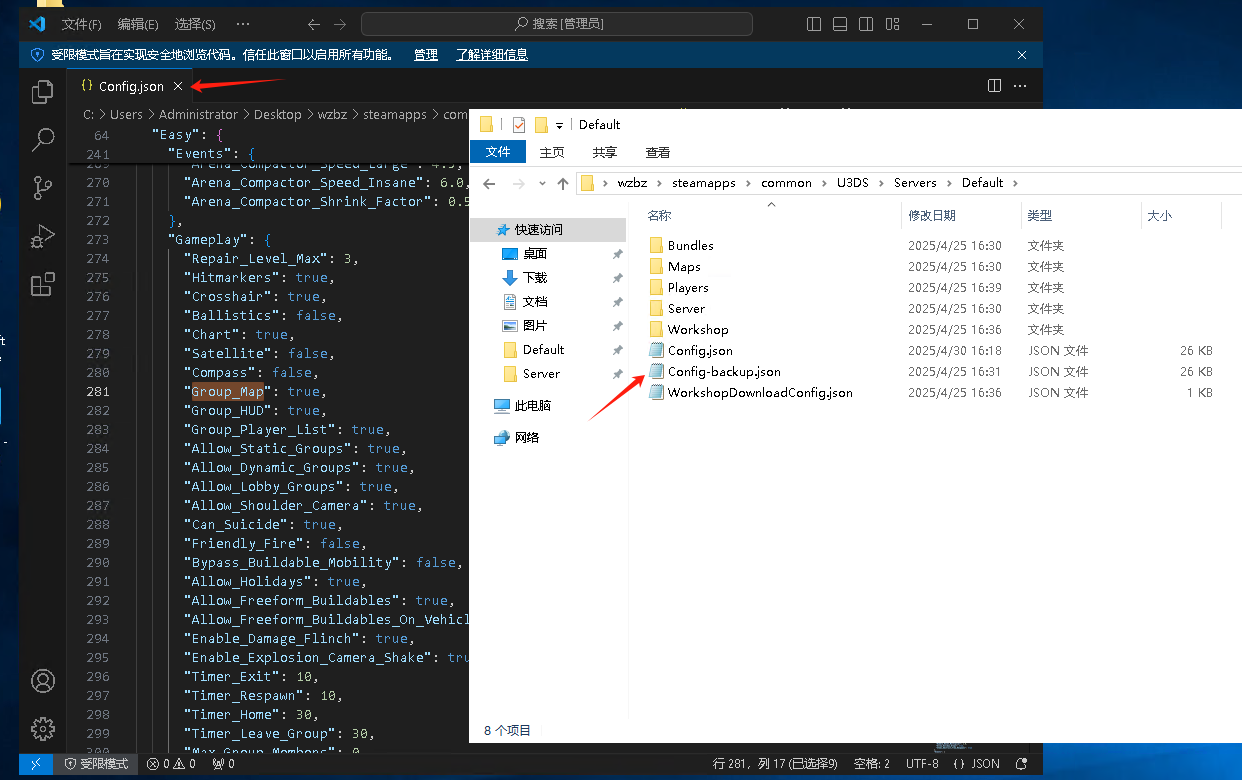Change the UTF-8 encoding in the status bar
This screenshot has width=1242, height=780.
tap(922, 764)
